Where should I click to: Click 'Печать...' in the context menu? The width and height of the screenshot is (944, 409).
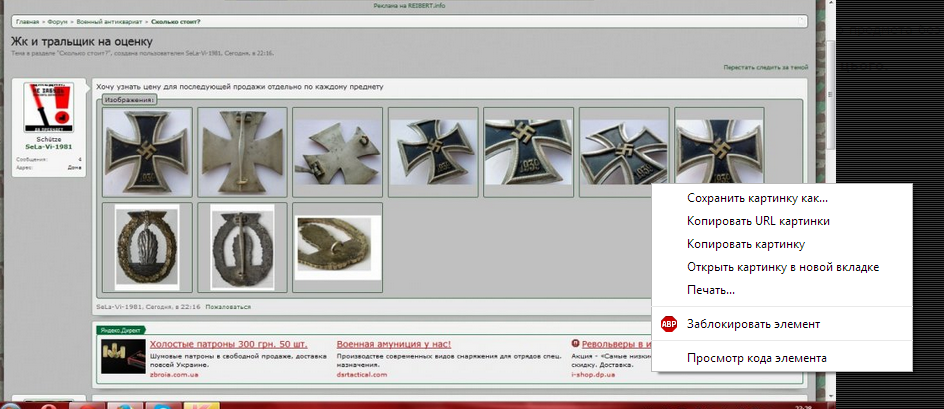coord(710,290)
